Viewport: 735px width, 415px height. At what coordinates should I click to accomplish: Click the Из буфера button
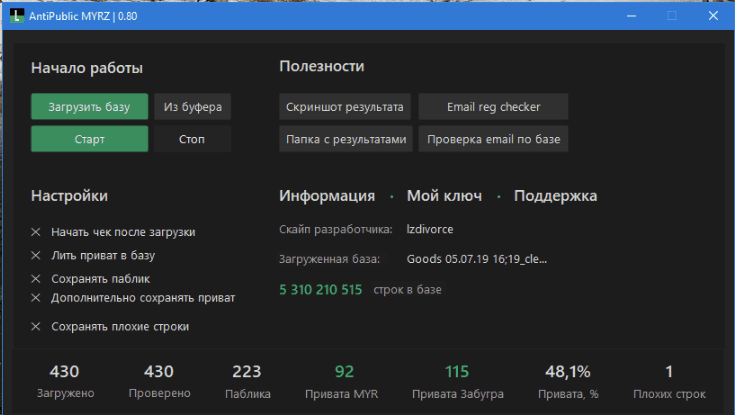(x=192, y=106)
